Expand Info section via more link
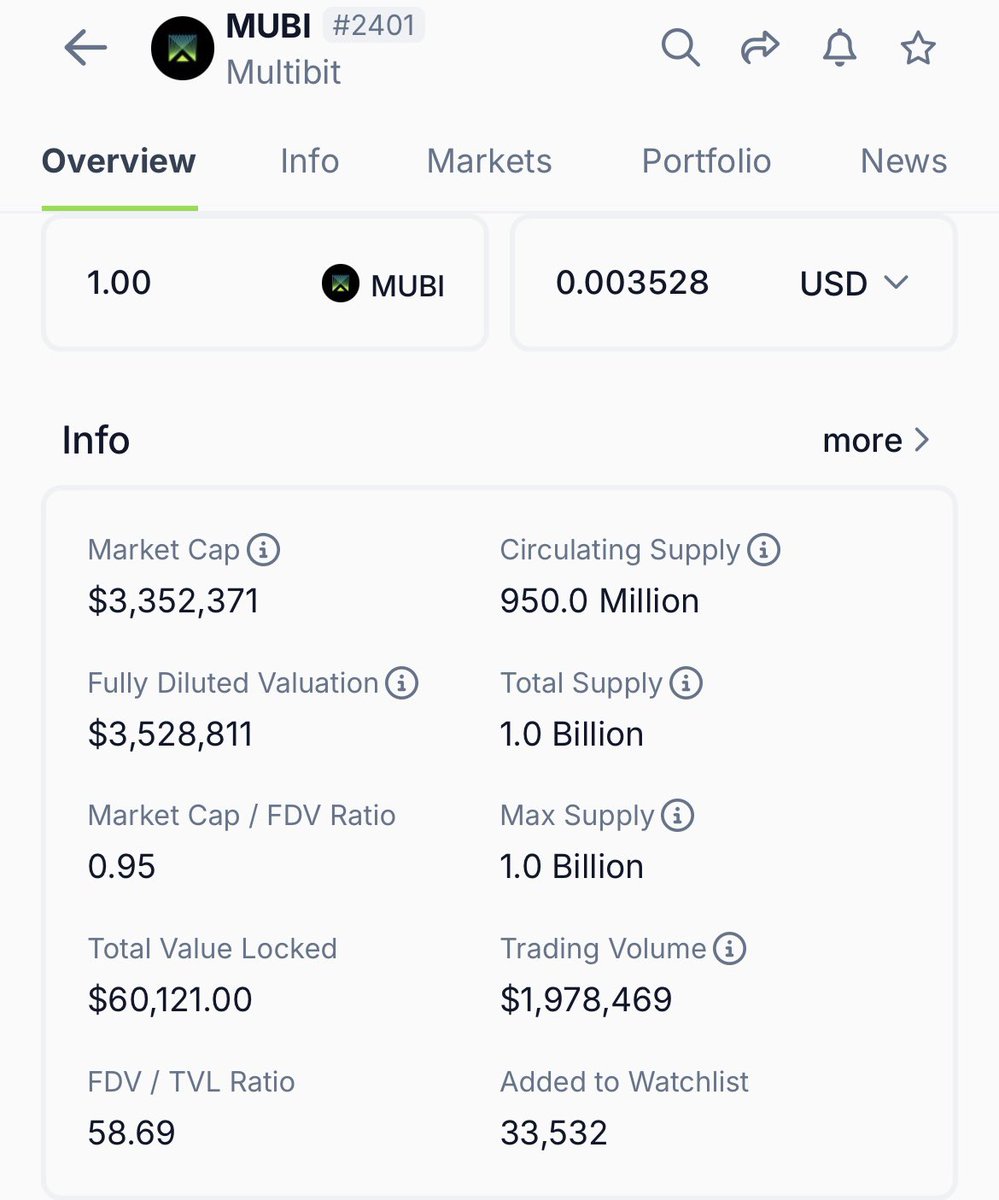Viewport: 999px width, 1200px height. point(876,440)
